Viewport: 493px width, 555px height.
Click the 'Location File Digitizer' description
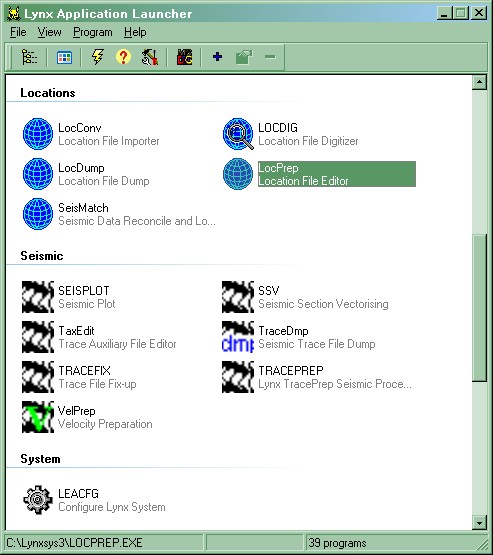(x=308, y=141)
